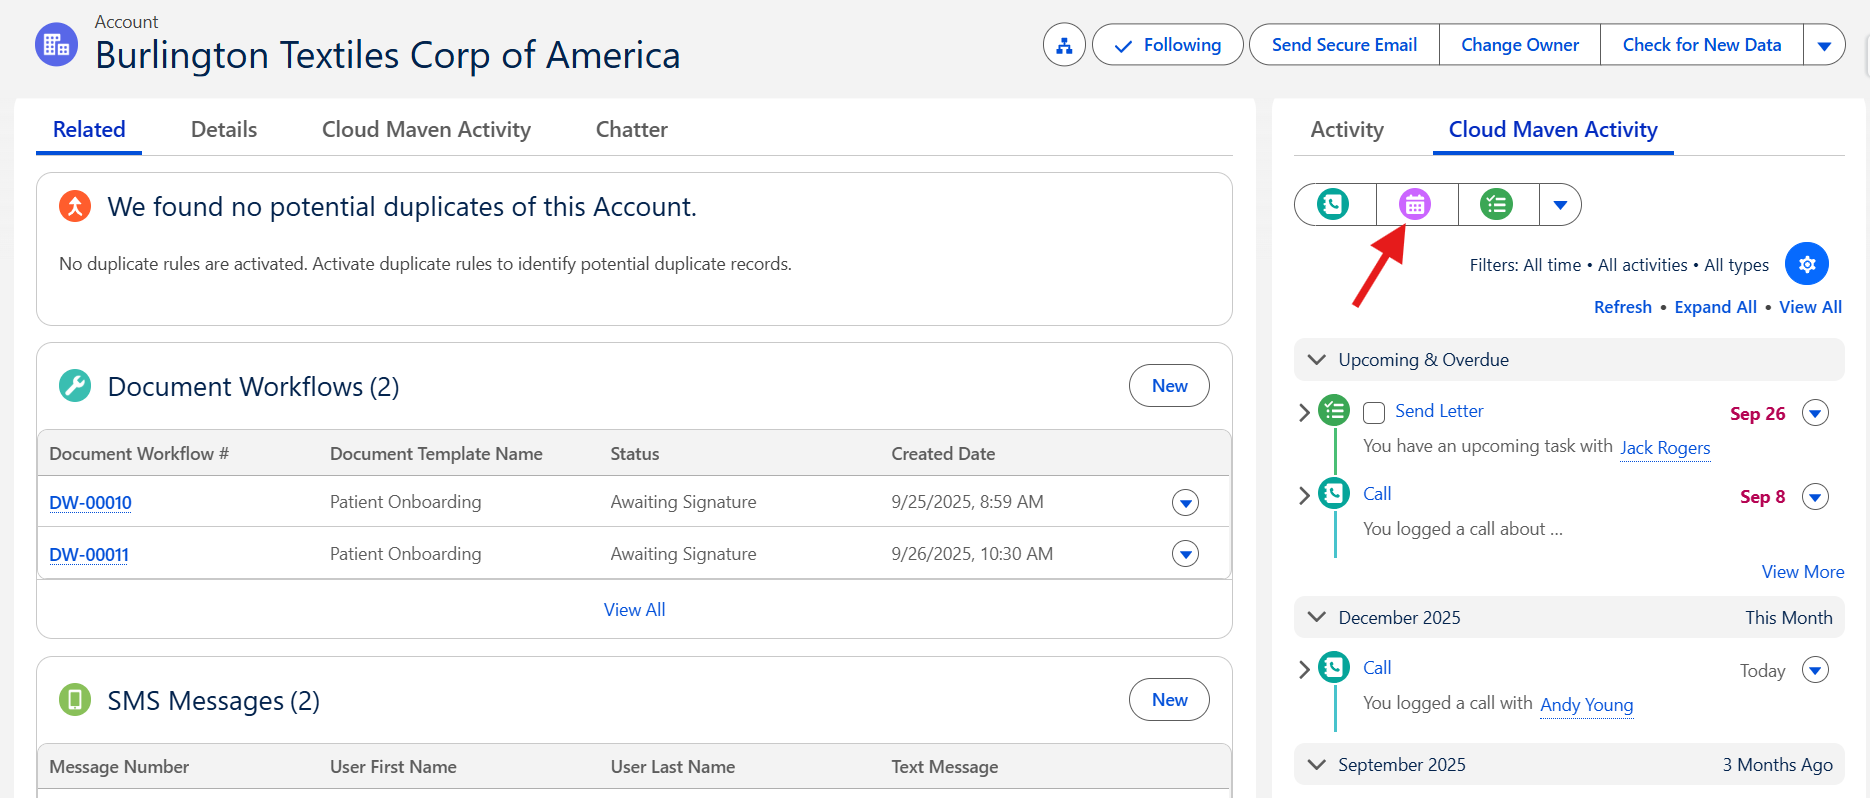Click the Send Letter task icon

point(1334,411)
